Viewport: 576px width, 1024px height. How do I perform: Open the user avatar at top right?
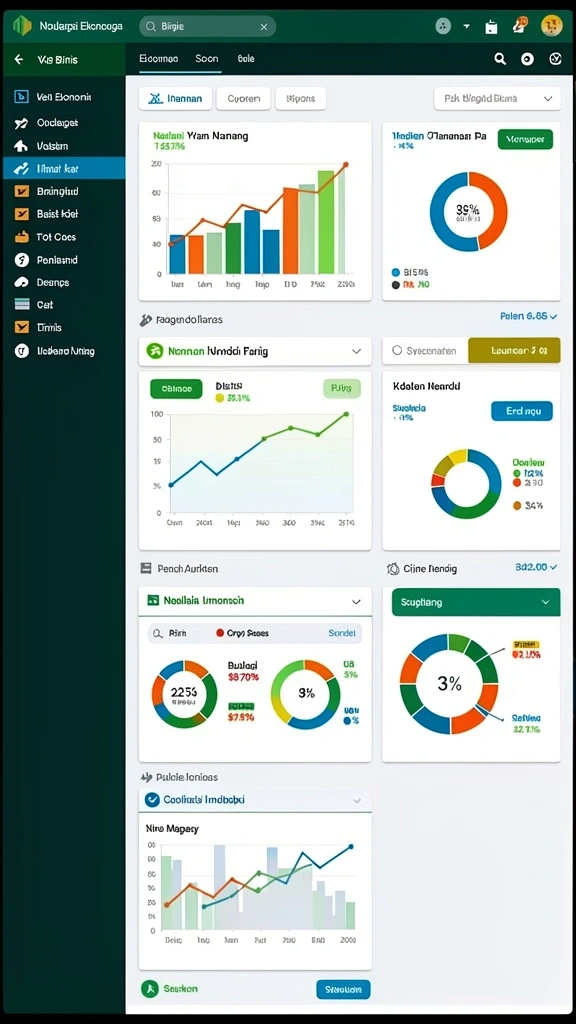(552, 26)
